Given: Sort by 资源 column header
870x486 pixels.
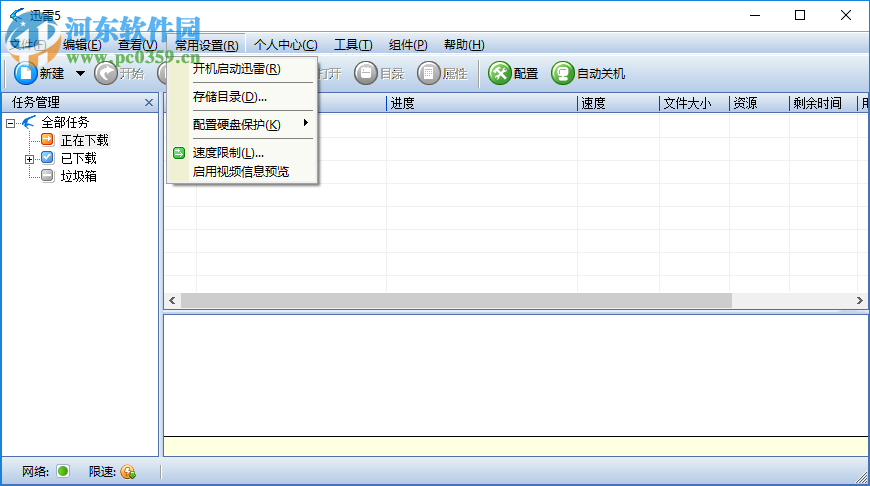Looking at the screenshot, I should pos(759,103).
